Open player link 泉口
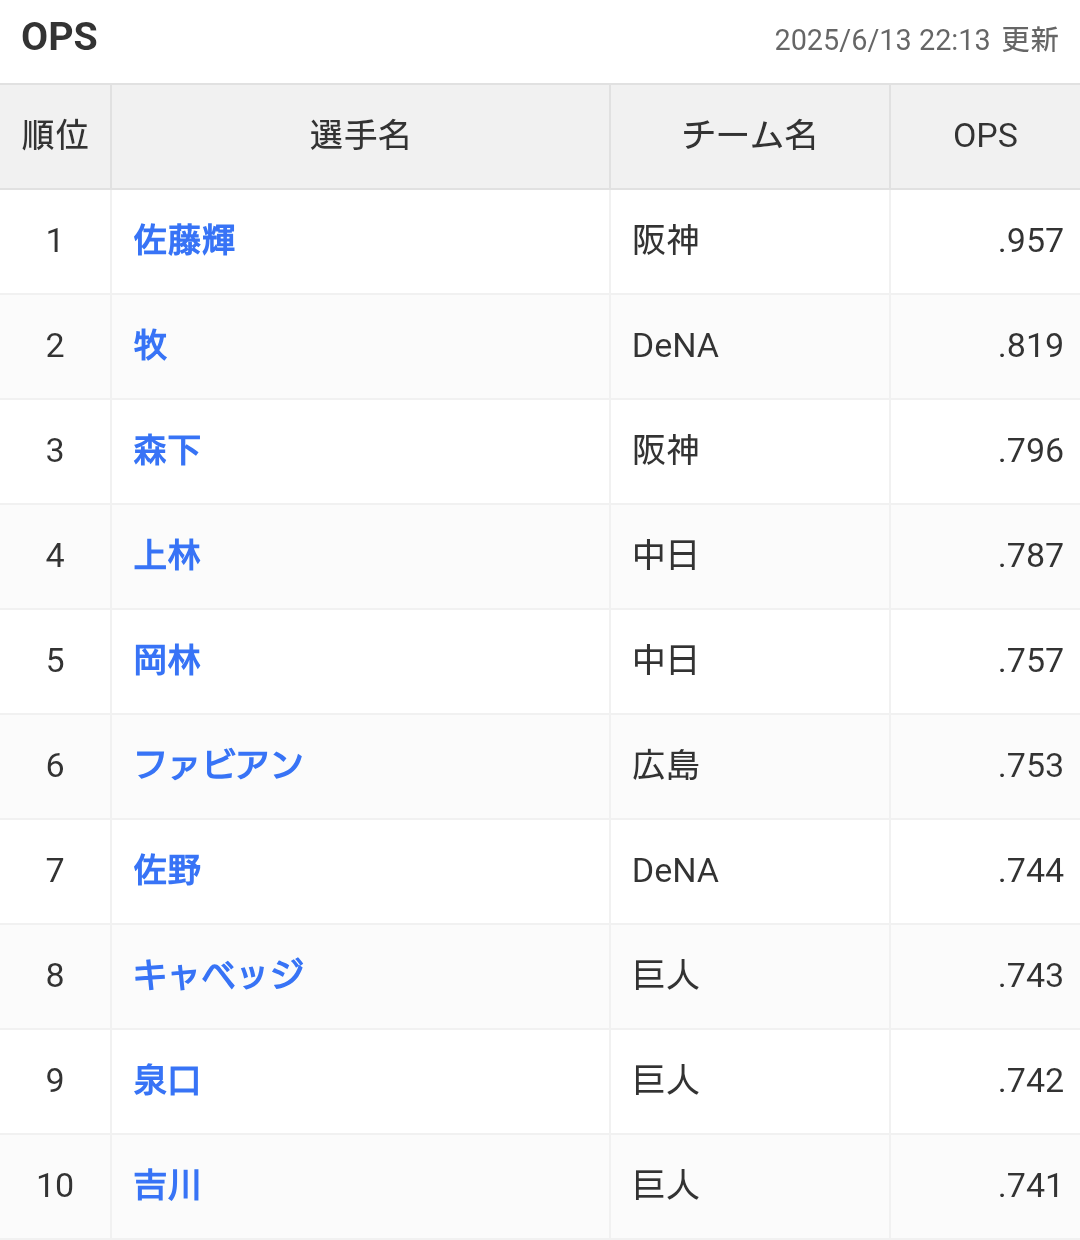Screen dimensions: 1080x1240 167,1081
